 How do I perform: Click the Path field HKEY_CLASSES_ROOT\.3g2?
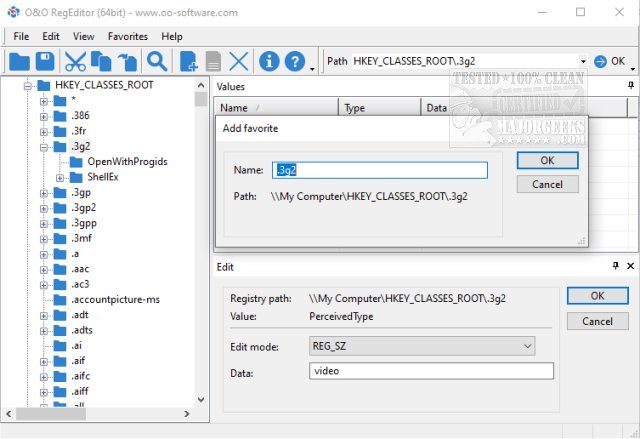click(465, 62)
